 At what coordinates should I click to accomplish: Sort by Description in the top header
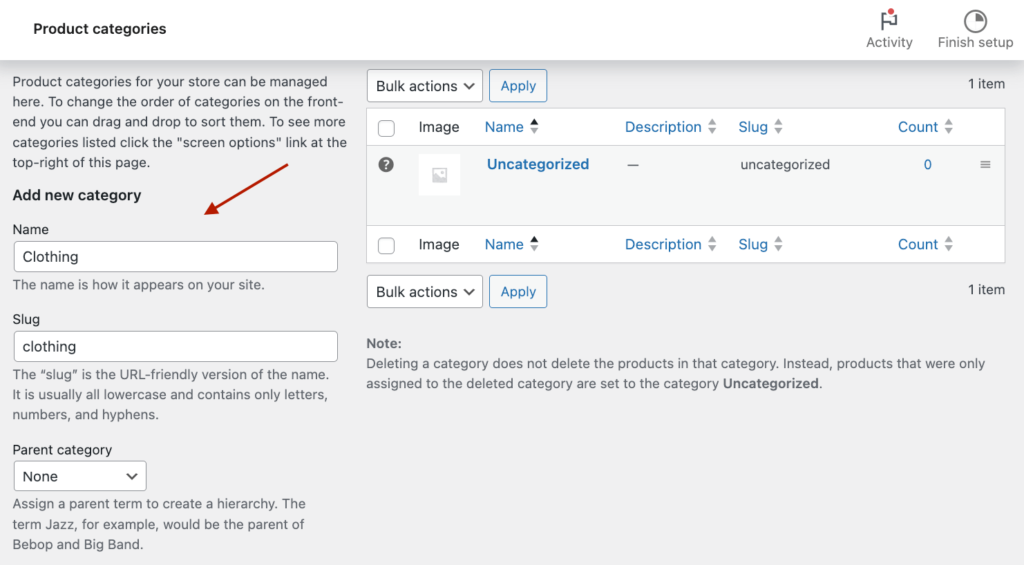[663, 127]
